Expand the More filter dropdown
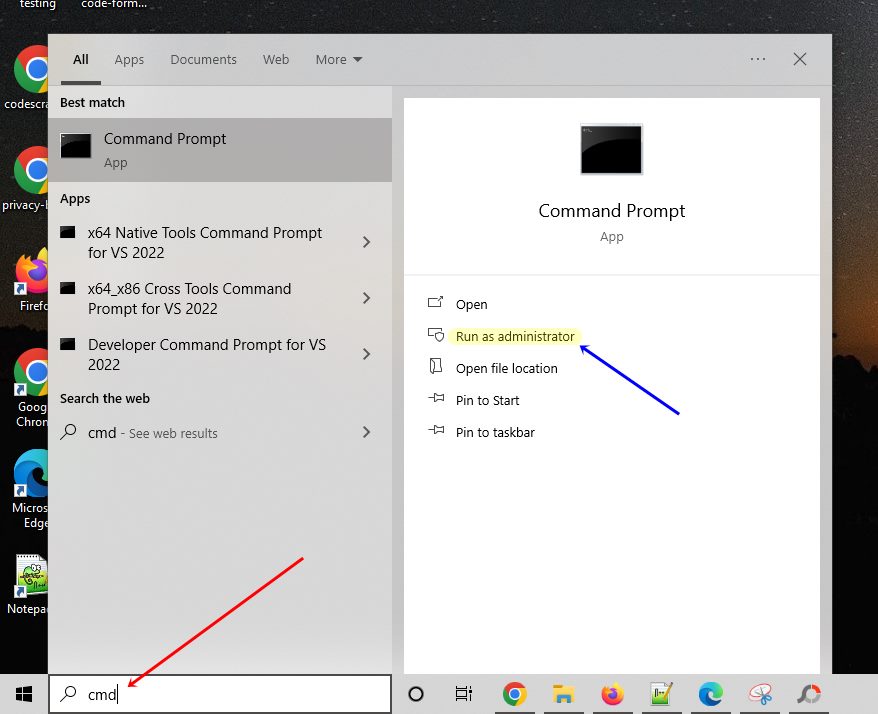Screen dimensions: 878x714 coord(339,59)
